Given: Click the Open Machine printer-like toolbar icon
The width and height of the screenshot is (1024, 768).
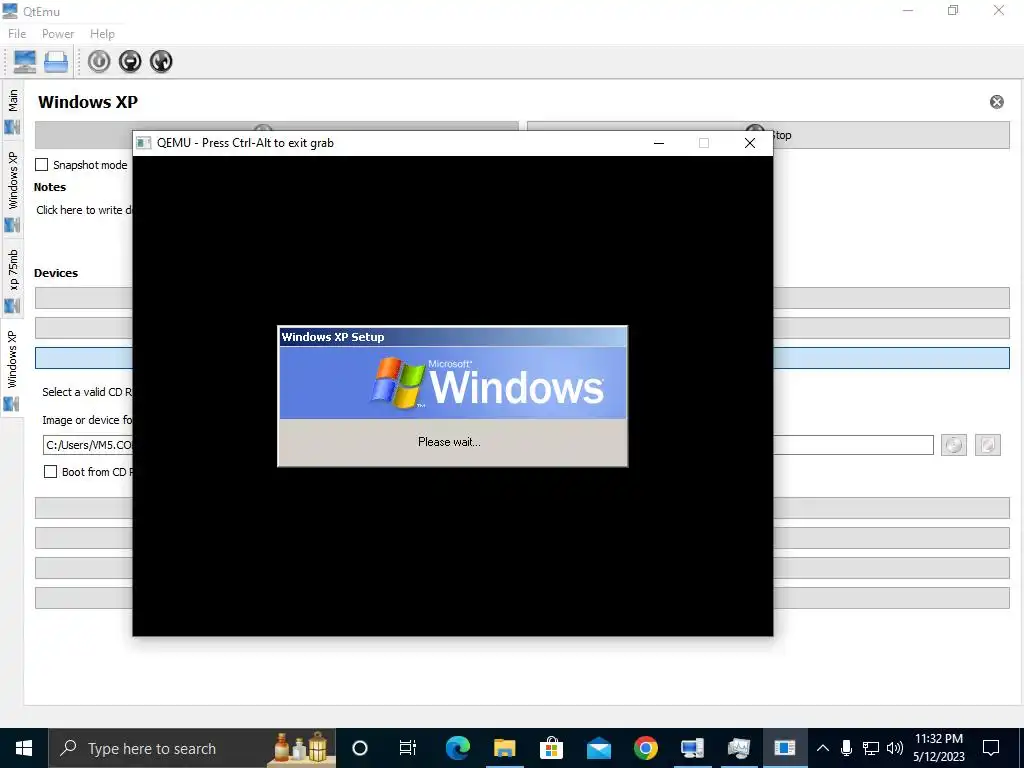Looking at the screenshot, I should pos(56,61).
